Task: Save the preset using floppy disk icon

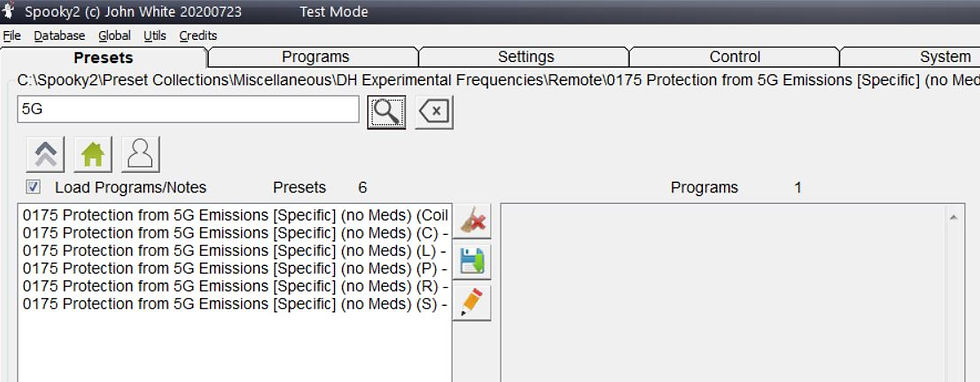Action: (x=472, y=261)
